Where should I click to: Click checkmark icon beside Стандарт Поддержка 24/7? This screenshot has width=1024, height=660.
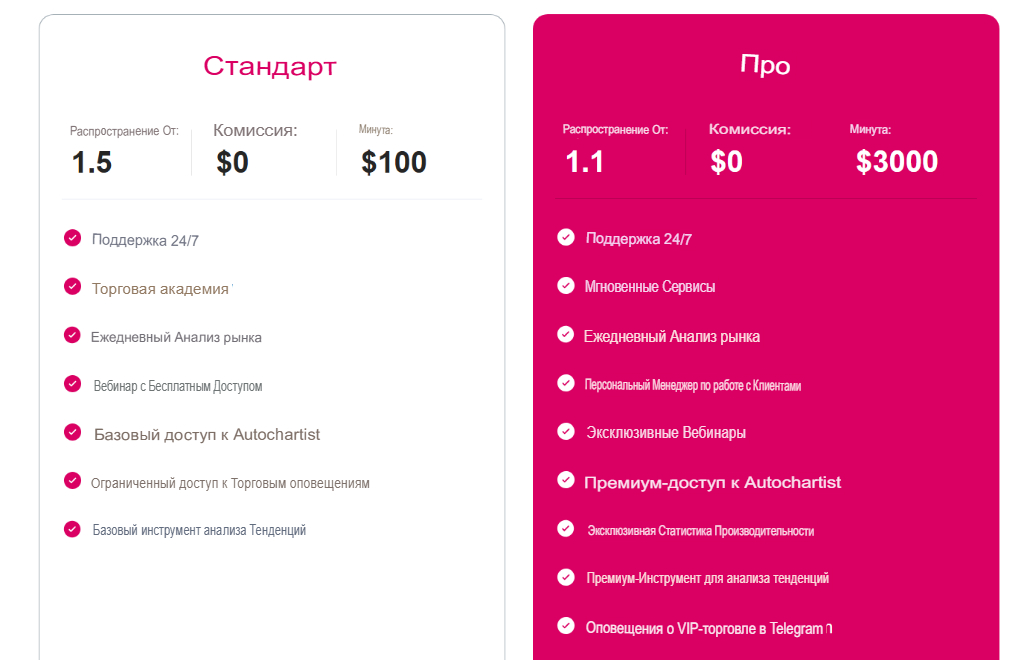tap(72, 238)
